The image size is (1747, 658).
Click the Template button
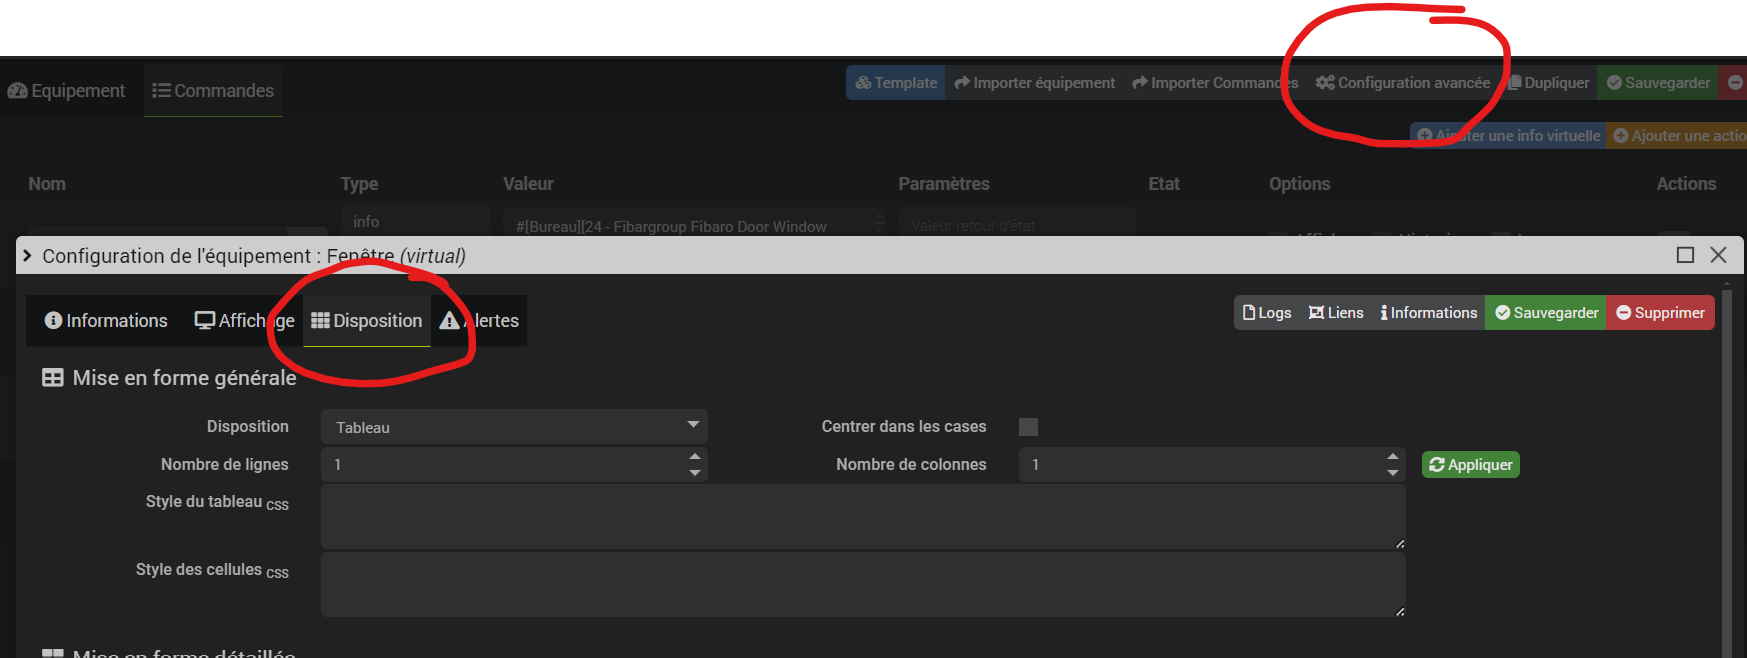[896, 83]
